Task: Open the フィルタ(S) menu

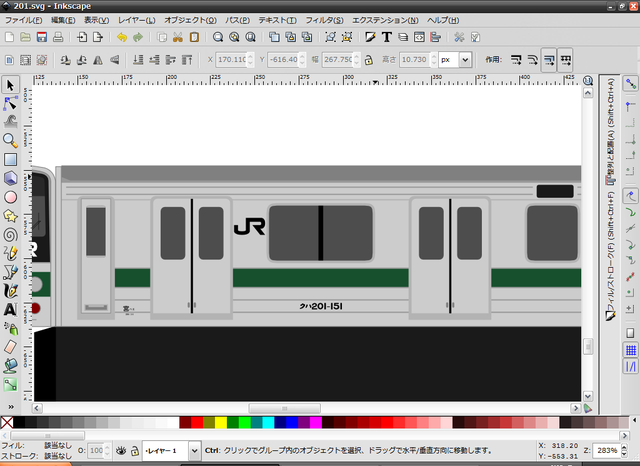Action: pyautogui.click(x=324, y=20)
